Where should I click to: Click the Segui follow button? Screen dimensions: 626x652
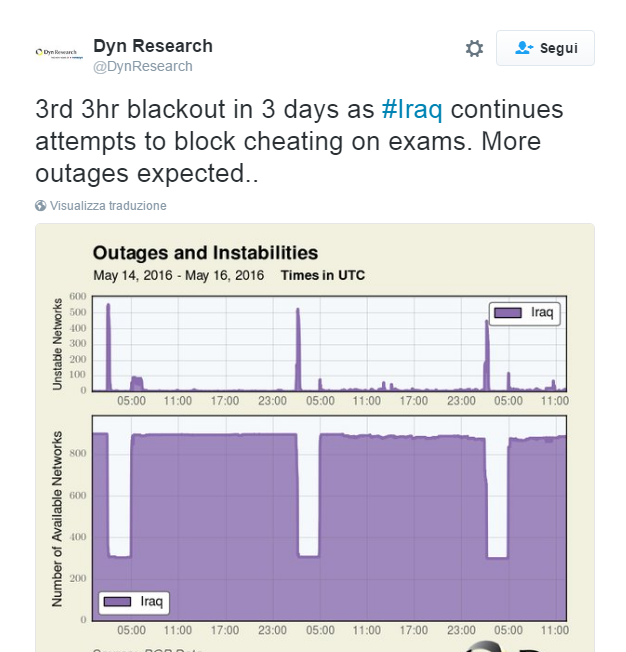point(545,48)
